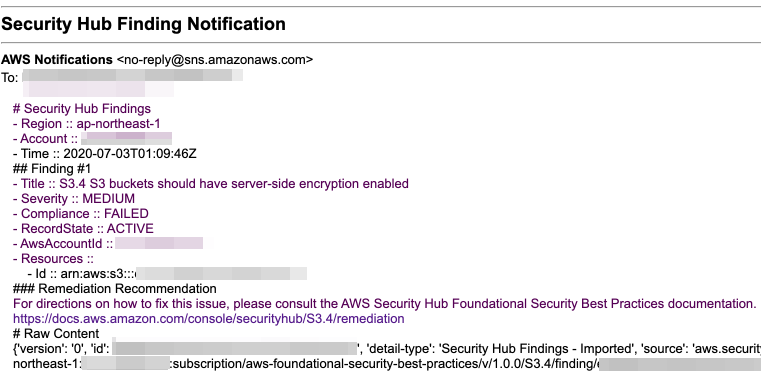Click the Security Hub Finding Notification subject heading
This screenshot has width=761, height=371.
coord(143,24)
